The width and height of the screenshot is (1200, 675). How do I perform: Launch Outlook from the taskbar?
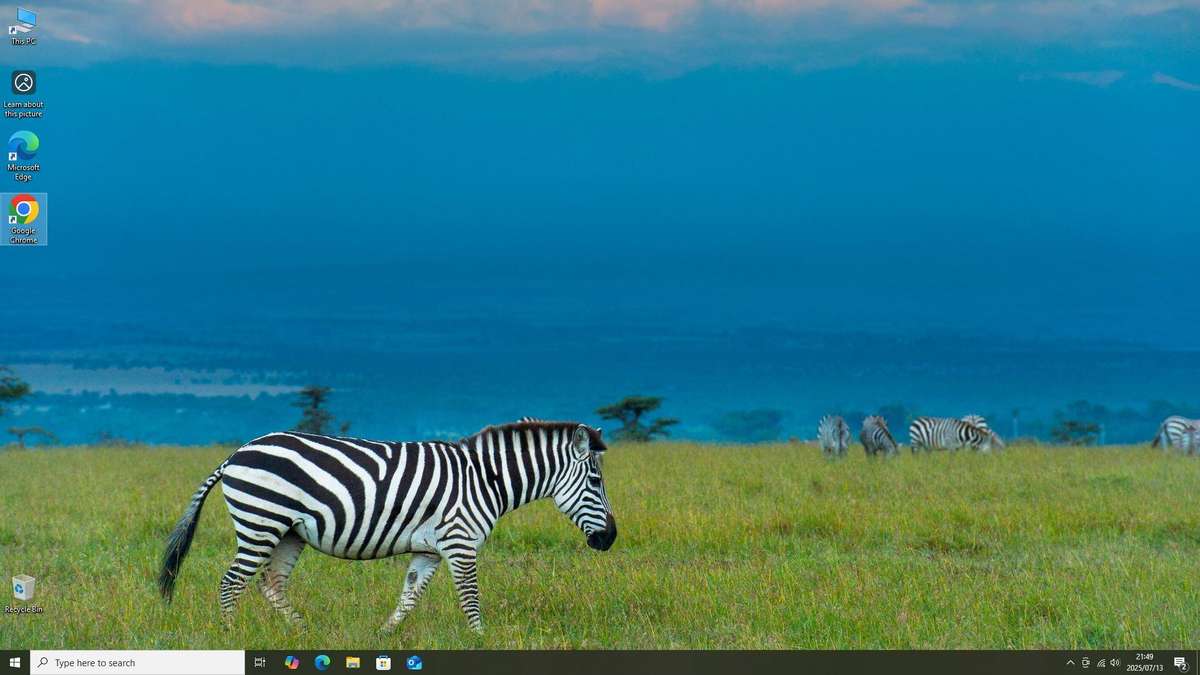tap(414, 662)
